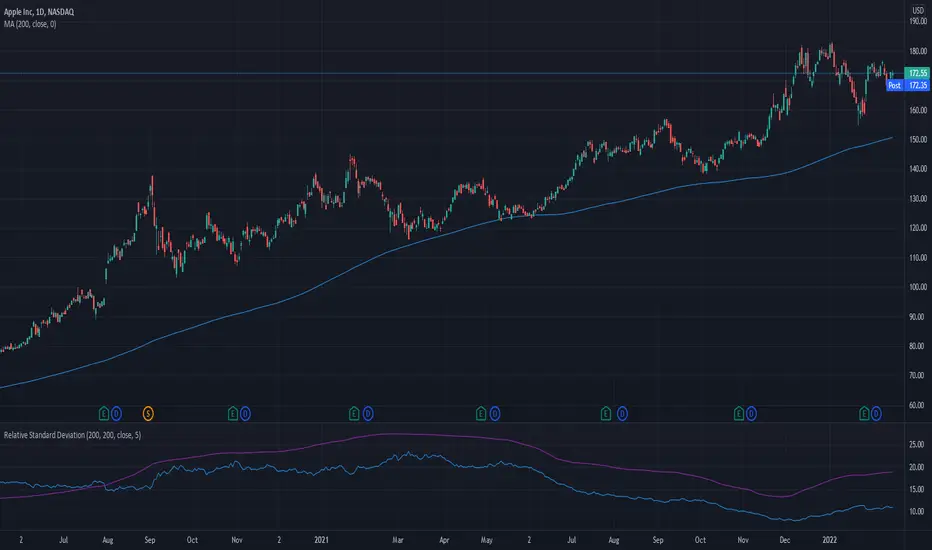The image size is (932, 550).
Task: Click the 25.00 value on indicator axis
Action: click(x=917, y=445)
